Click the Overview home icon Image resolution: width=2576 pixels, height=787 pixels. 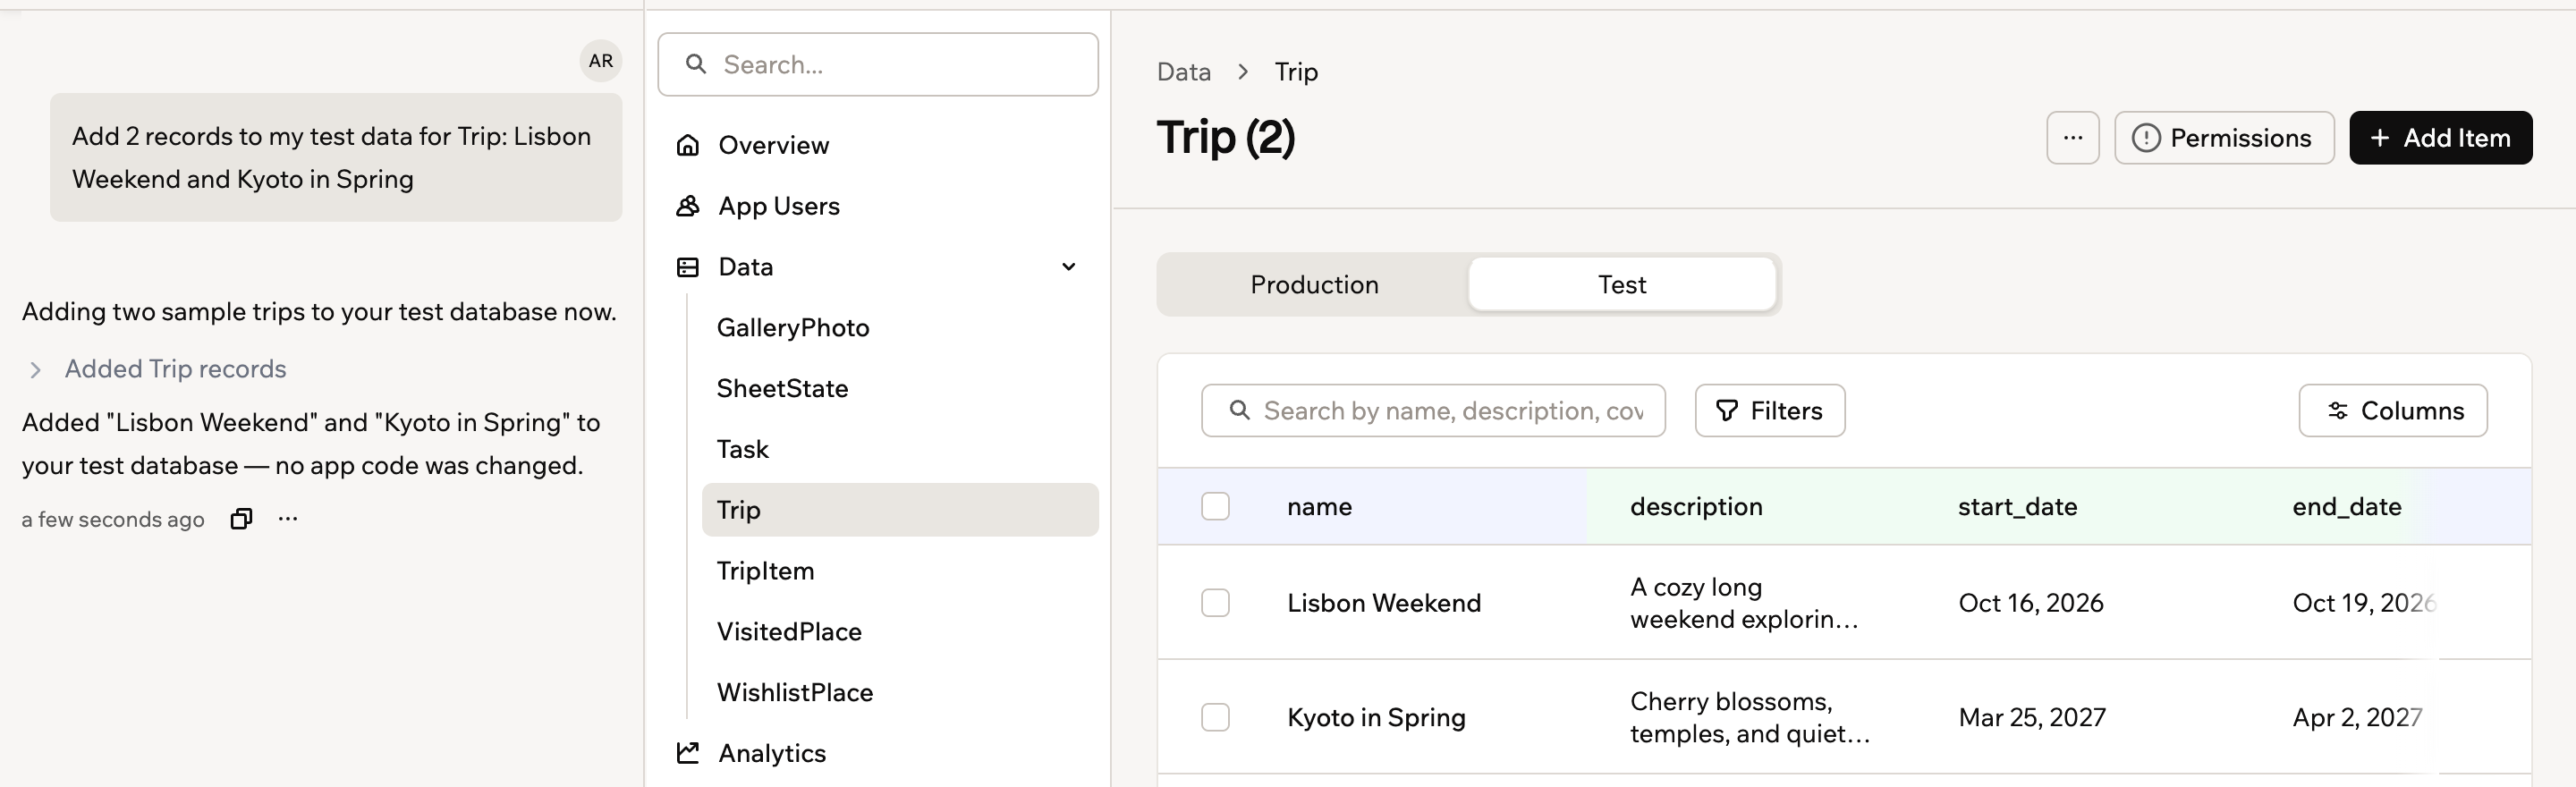(x=688, y=145)
